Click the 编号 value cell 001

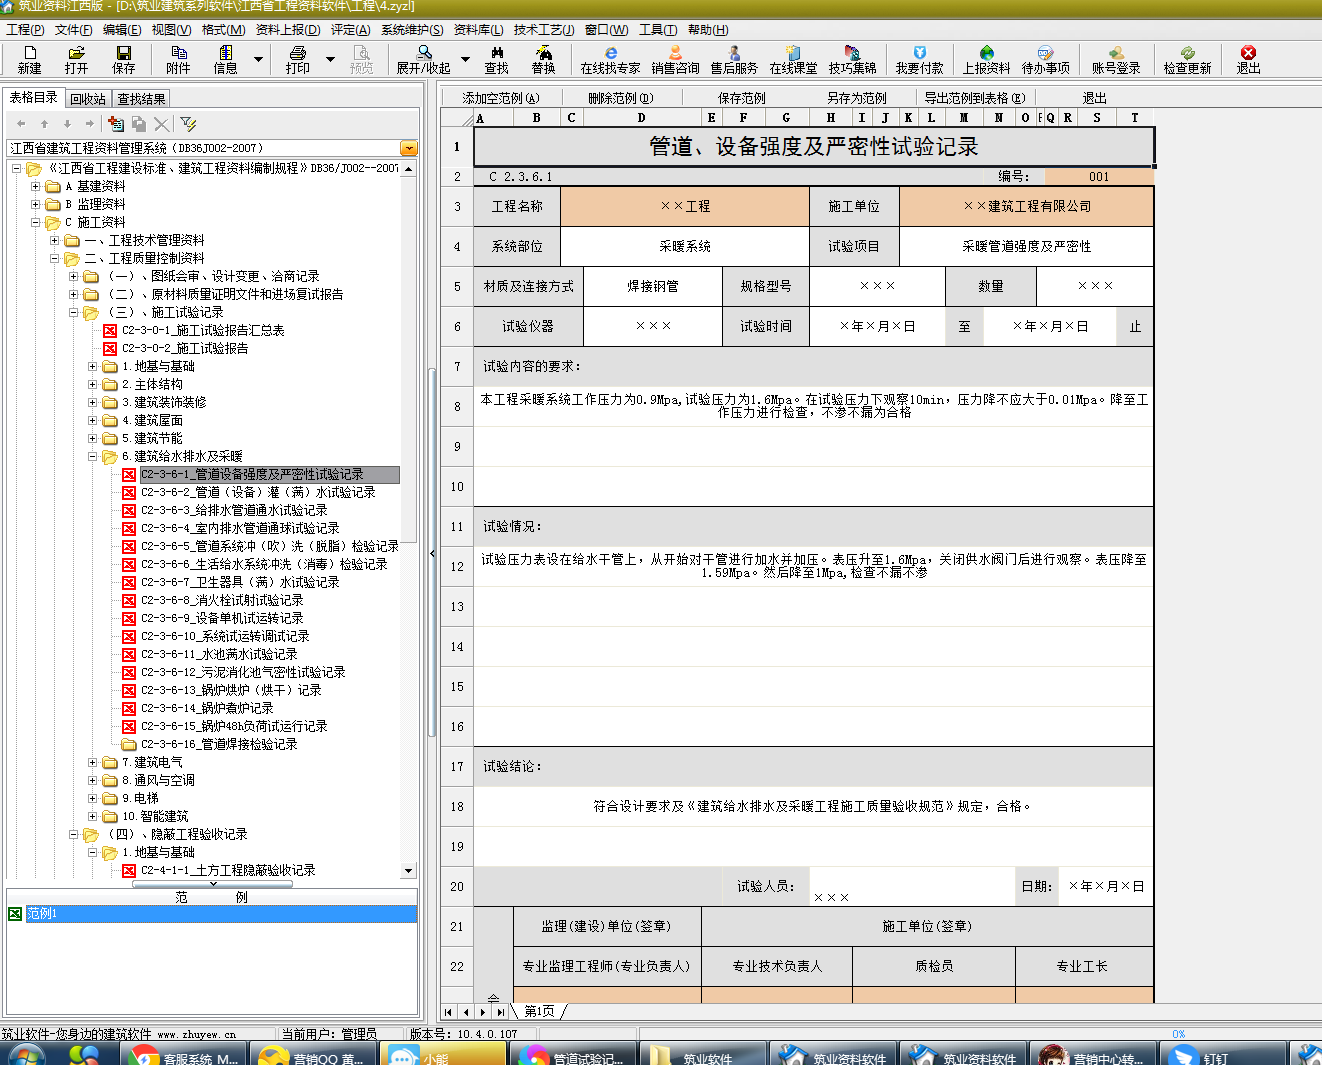click(x=1099, y=176)
